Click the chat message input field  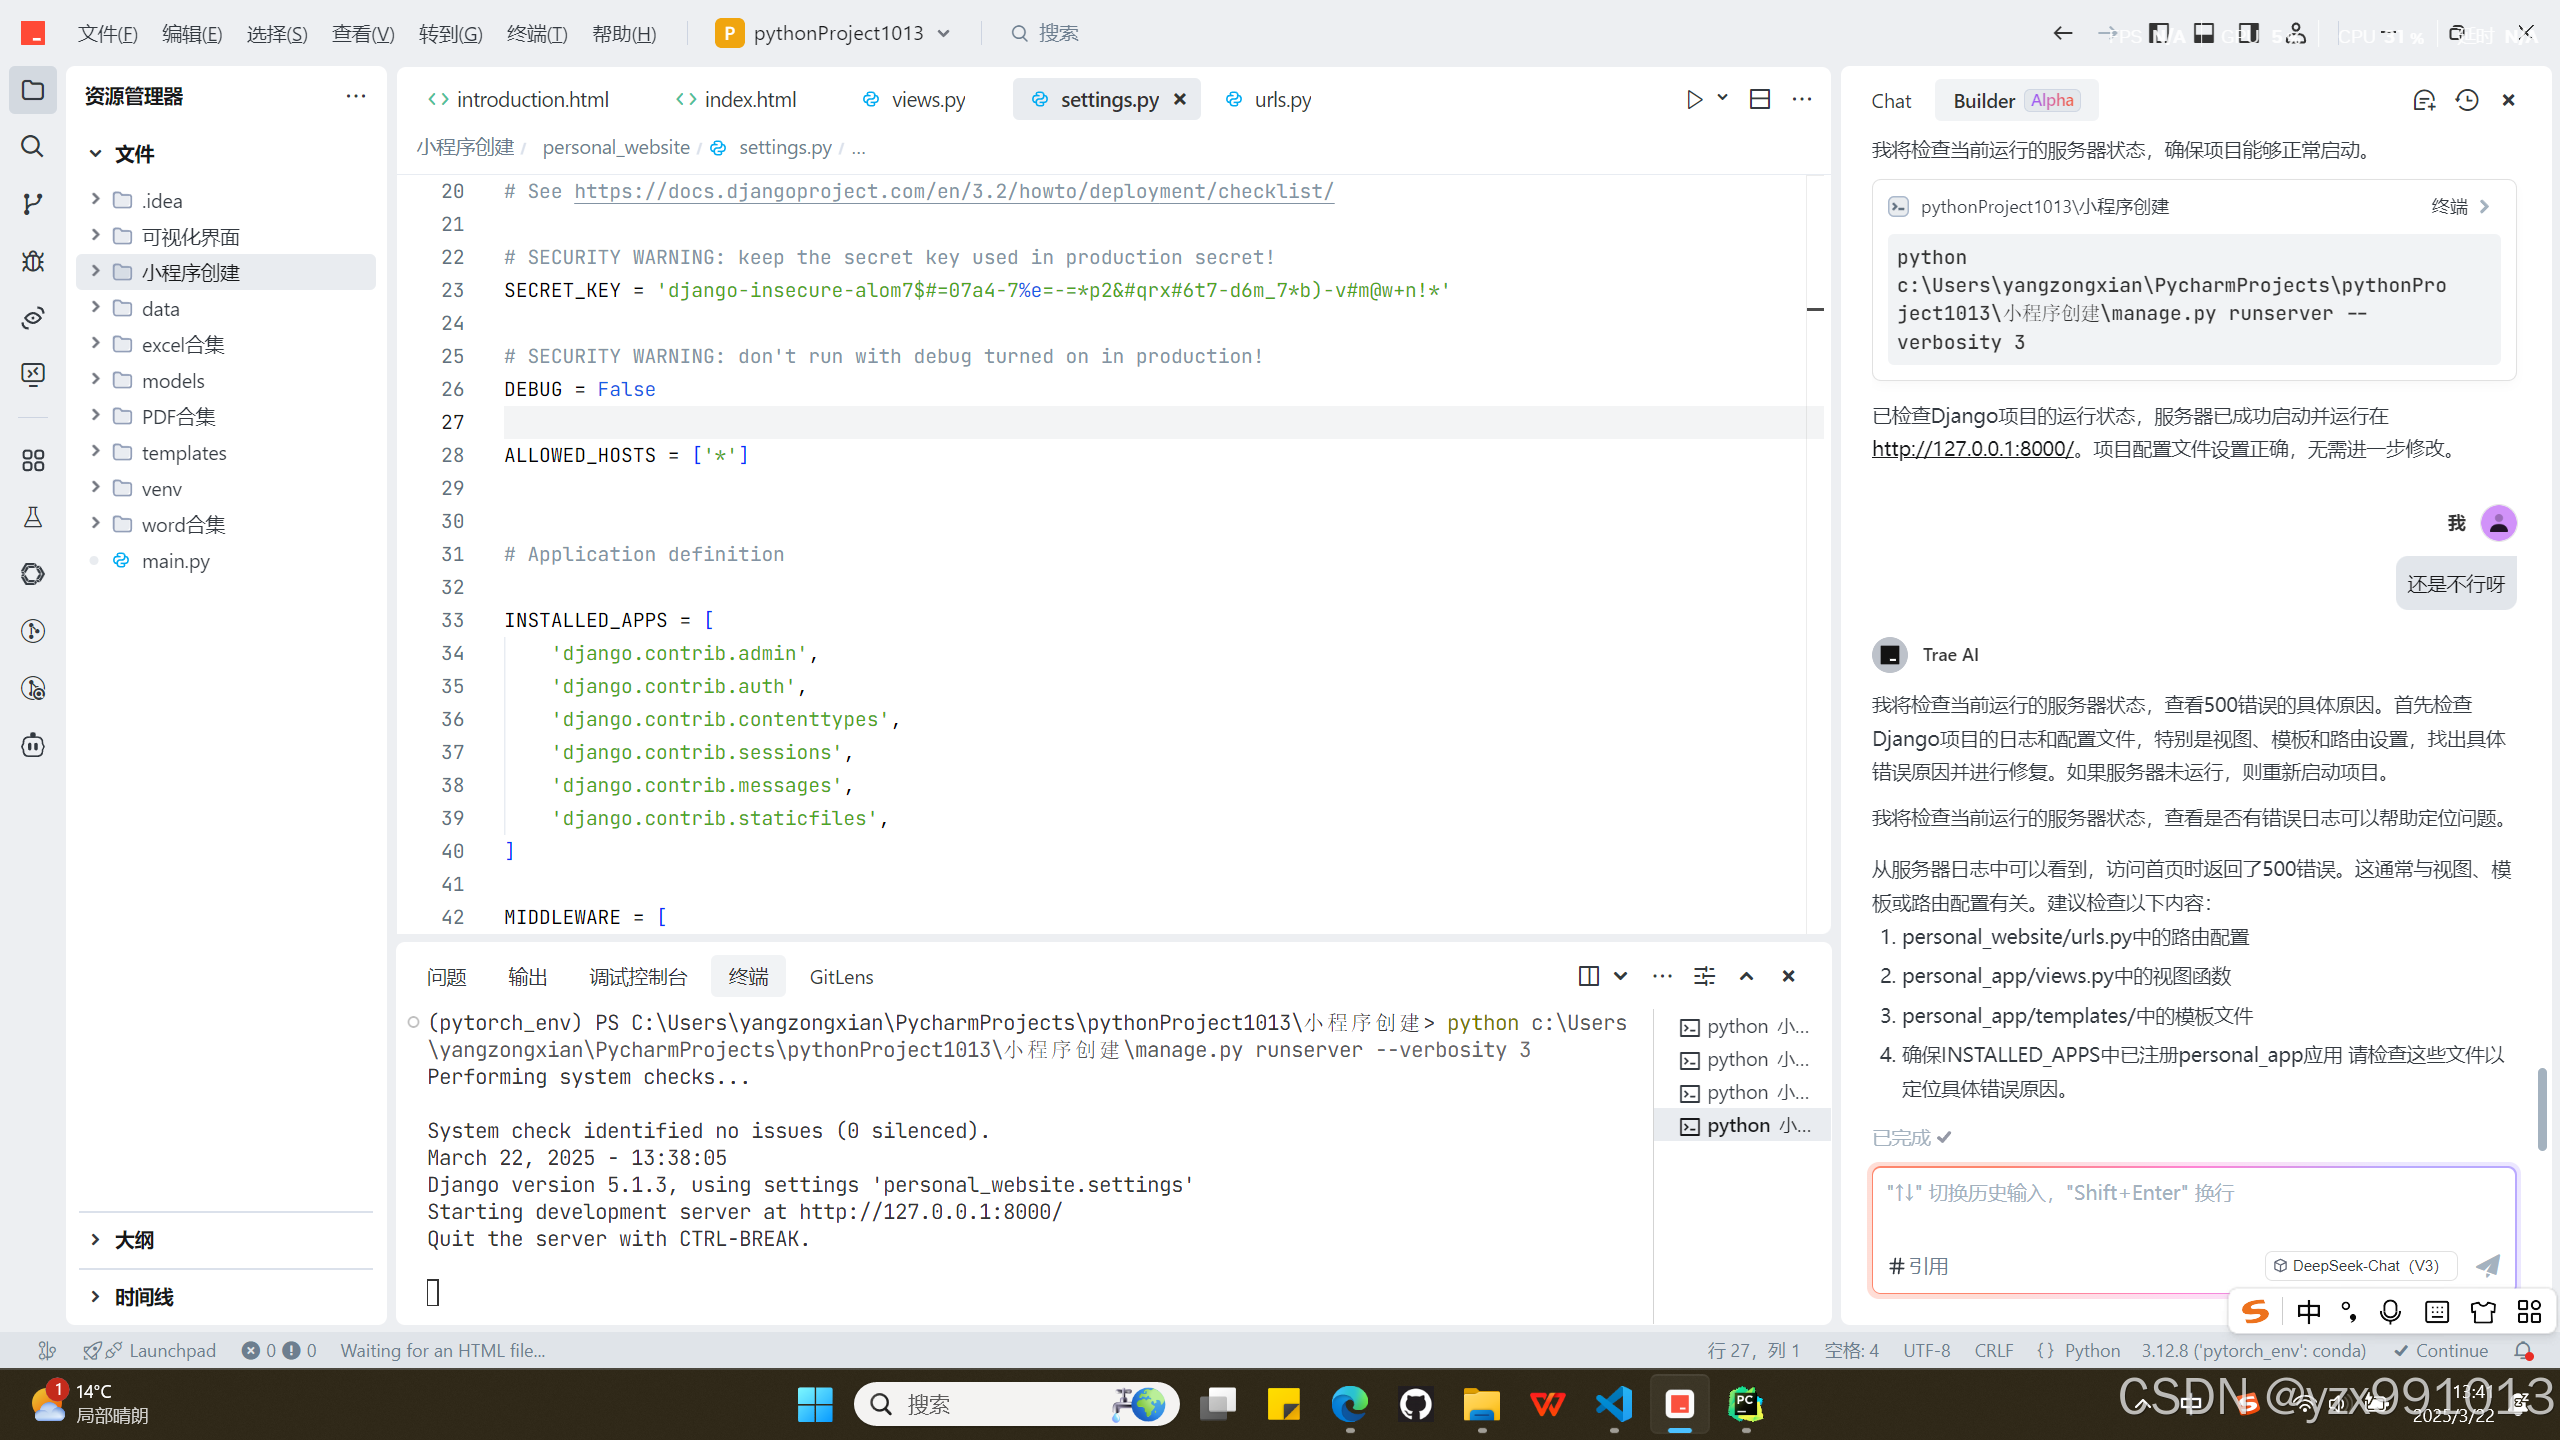pyautogui.click(x=2190, y=1210)
